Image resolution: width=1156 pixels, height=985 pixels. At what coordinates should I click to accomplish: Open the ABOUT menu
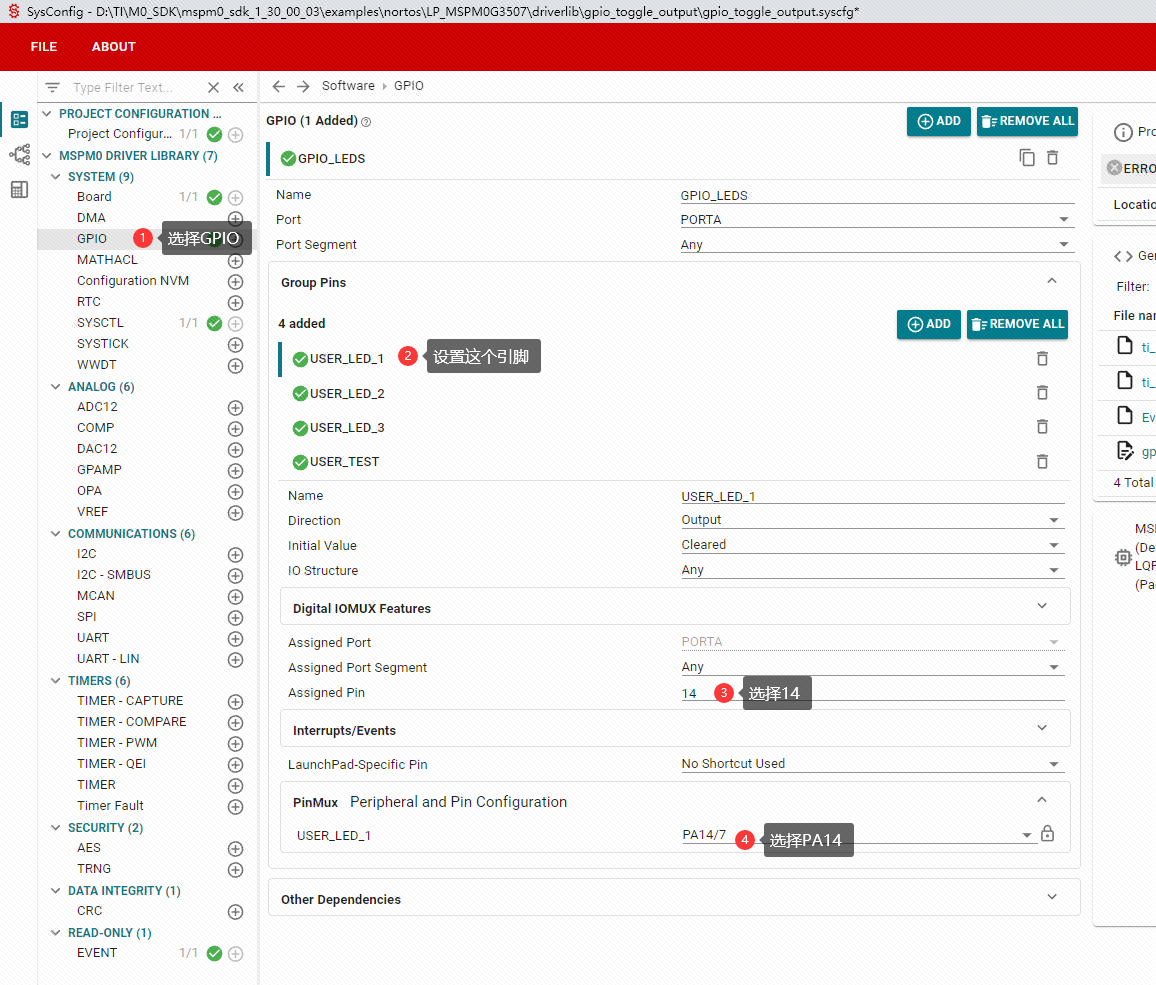pos(114,46)
